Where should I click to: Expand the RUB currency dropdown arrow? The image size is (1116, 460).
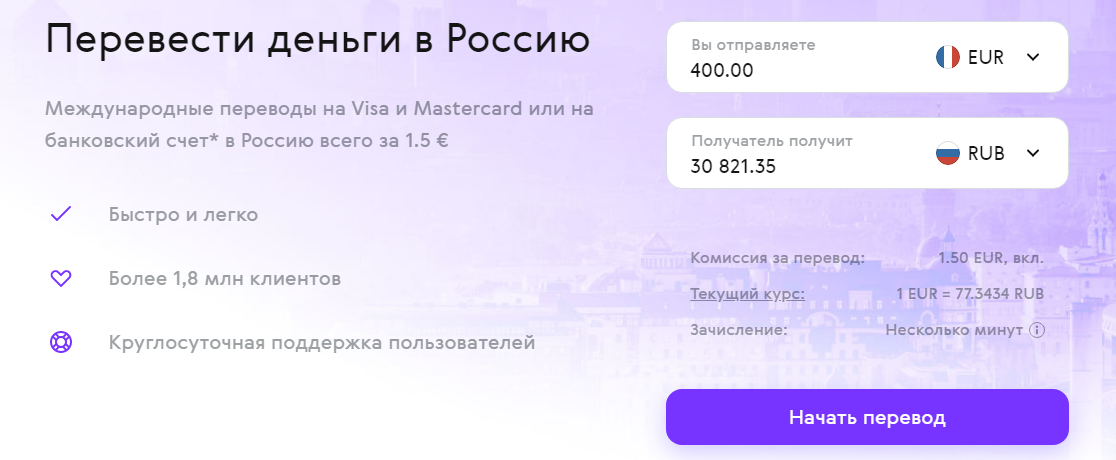tap(1034, 153)
